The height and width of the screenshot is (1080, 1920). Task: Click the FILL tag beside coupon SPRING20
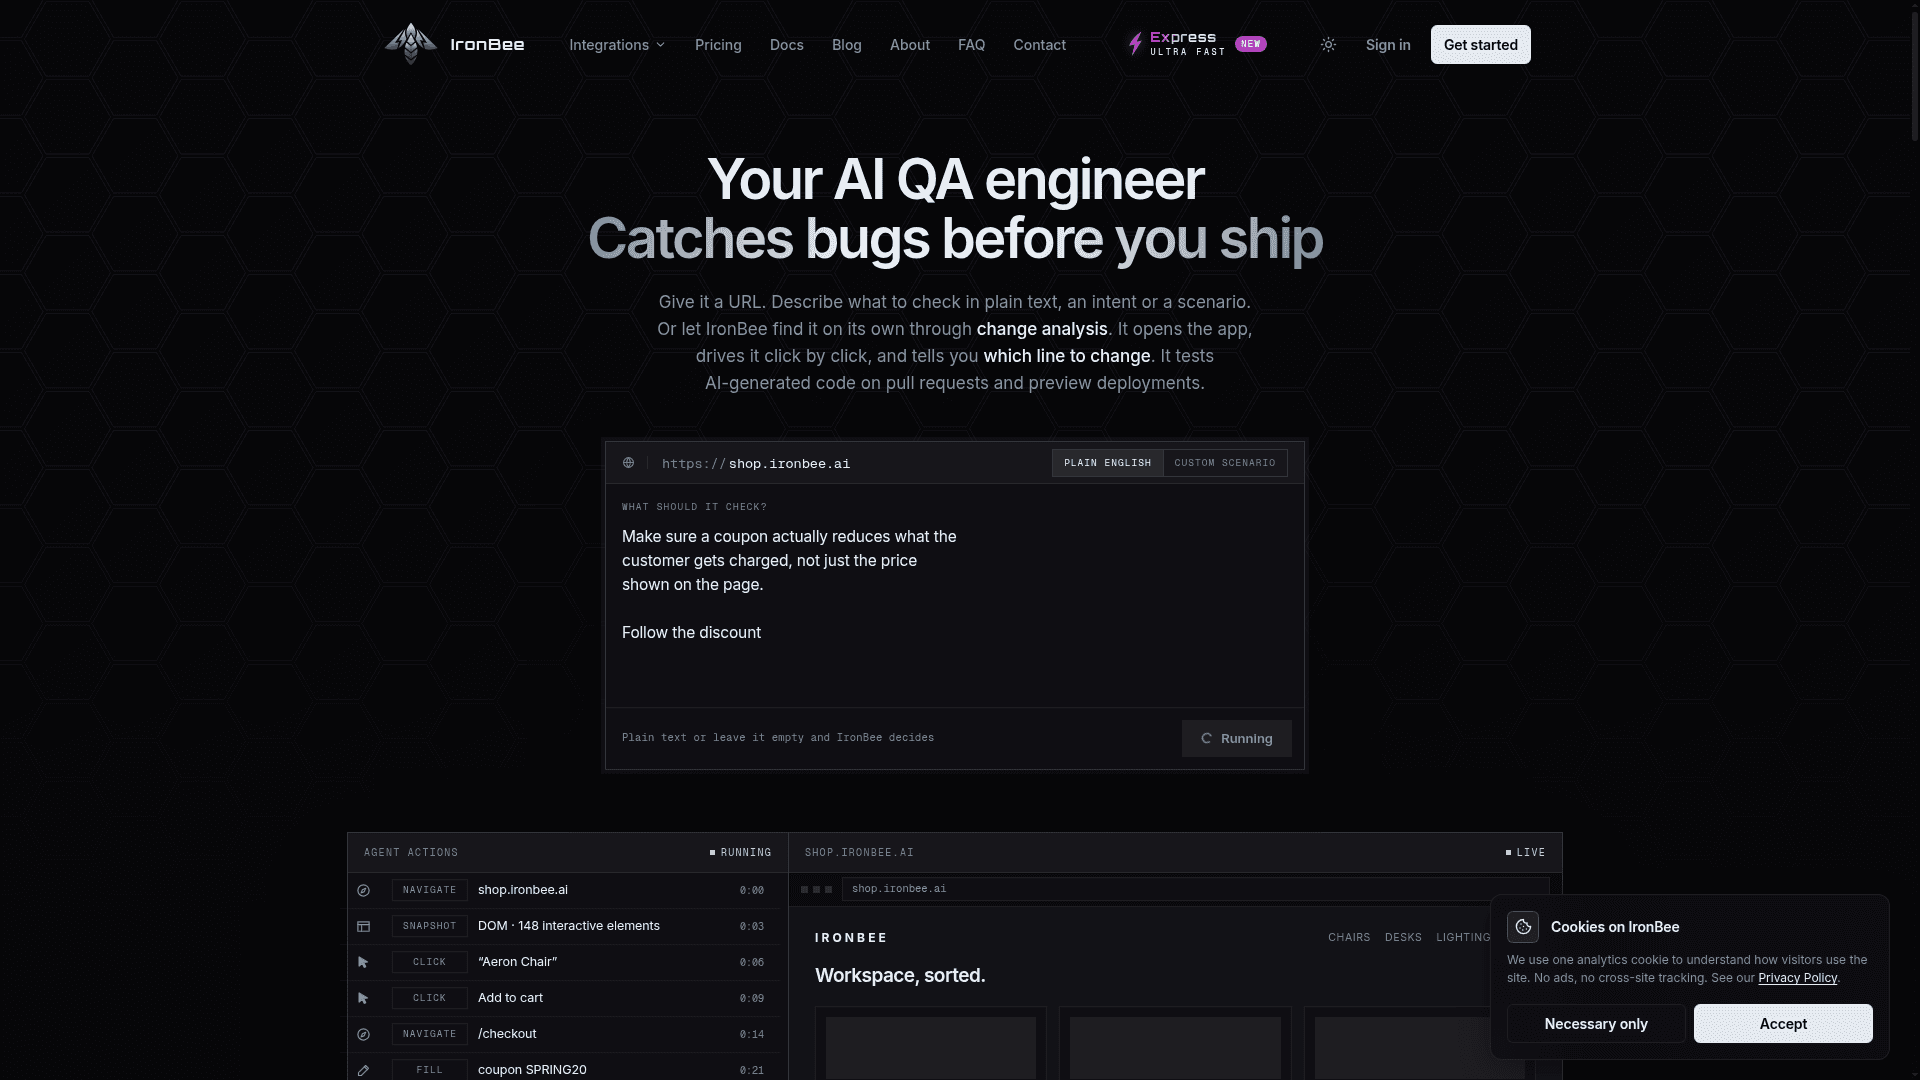[x=429, y=1070]
